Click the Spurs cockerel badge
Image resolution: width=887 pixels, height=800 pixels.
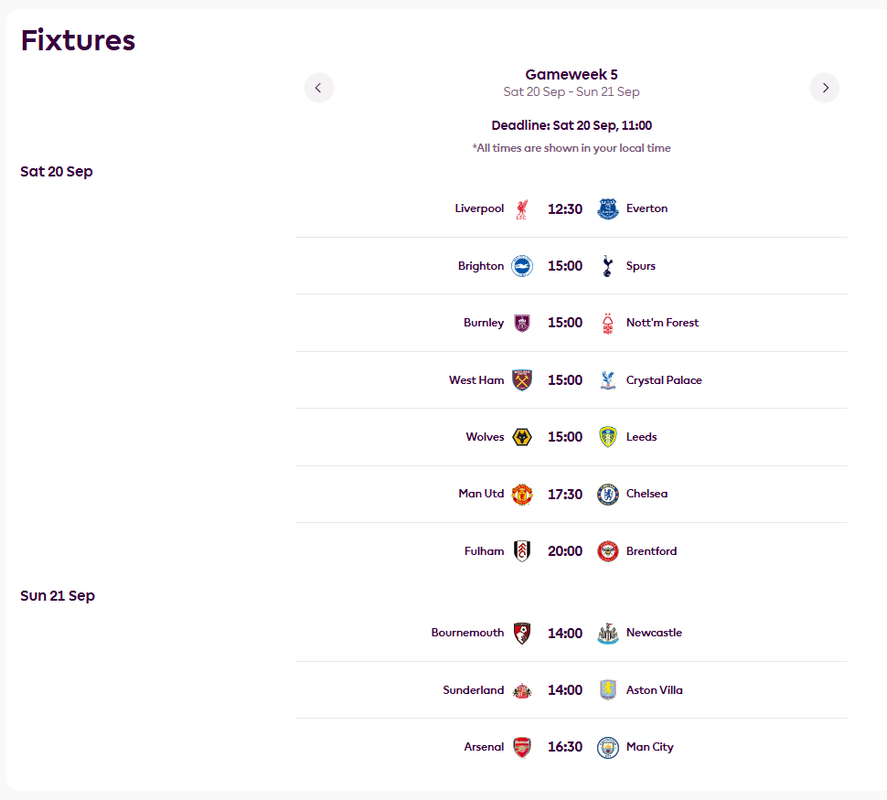click(x=608, y=266)
